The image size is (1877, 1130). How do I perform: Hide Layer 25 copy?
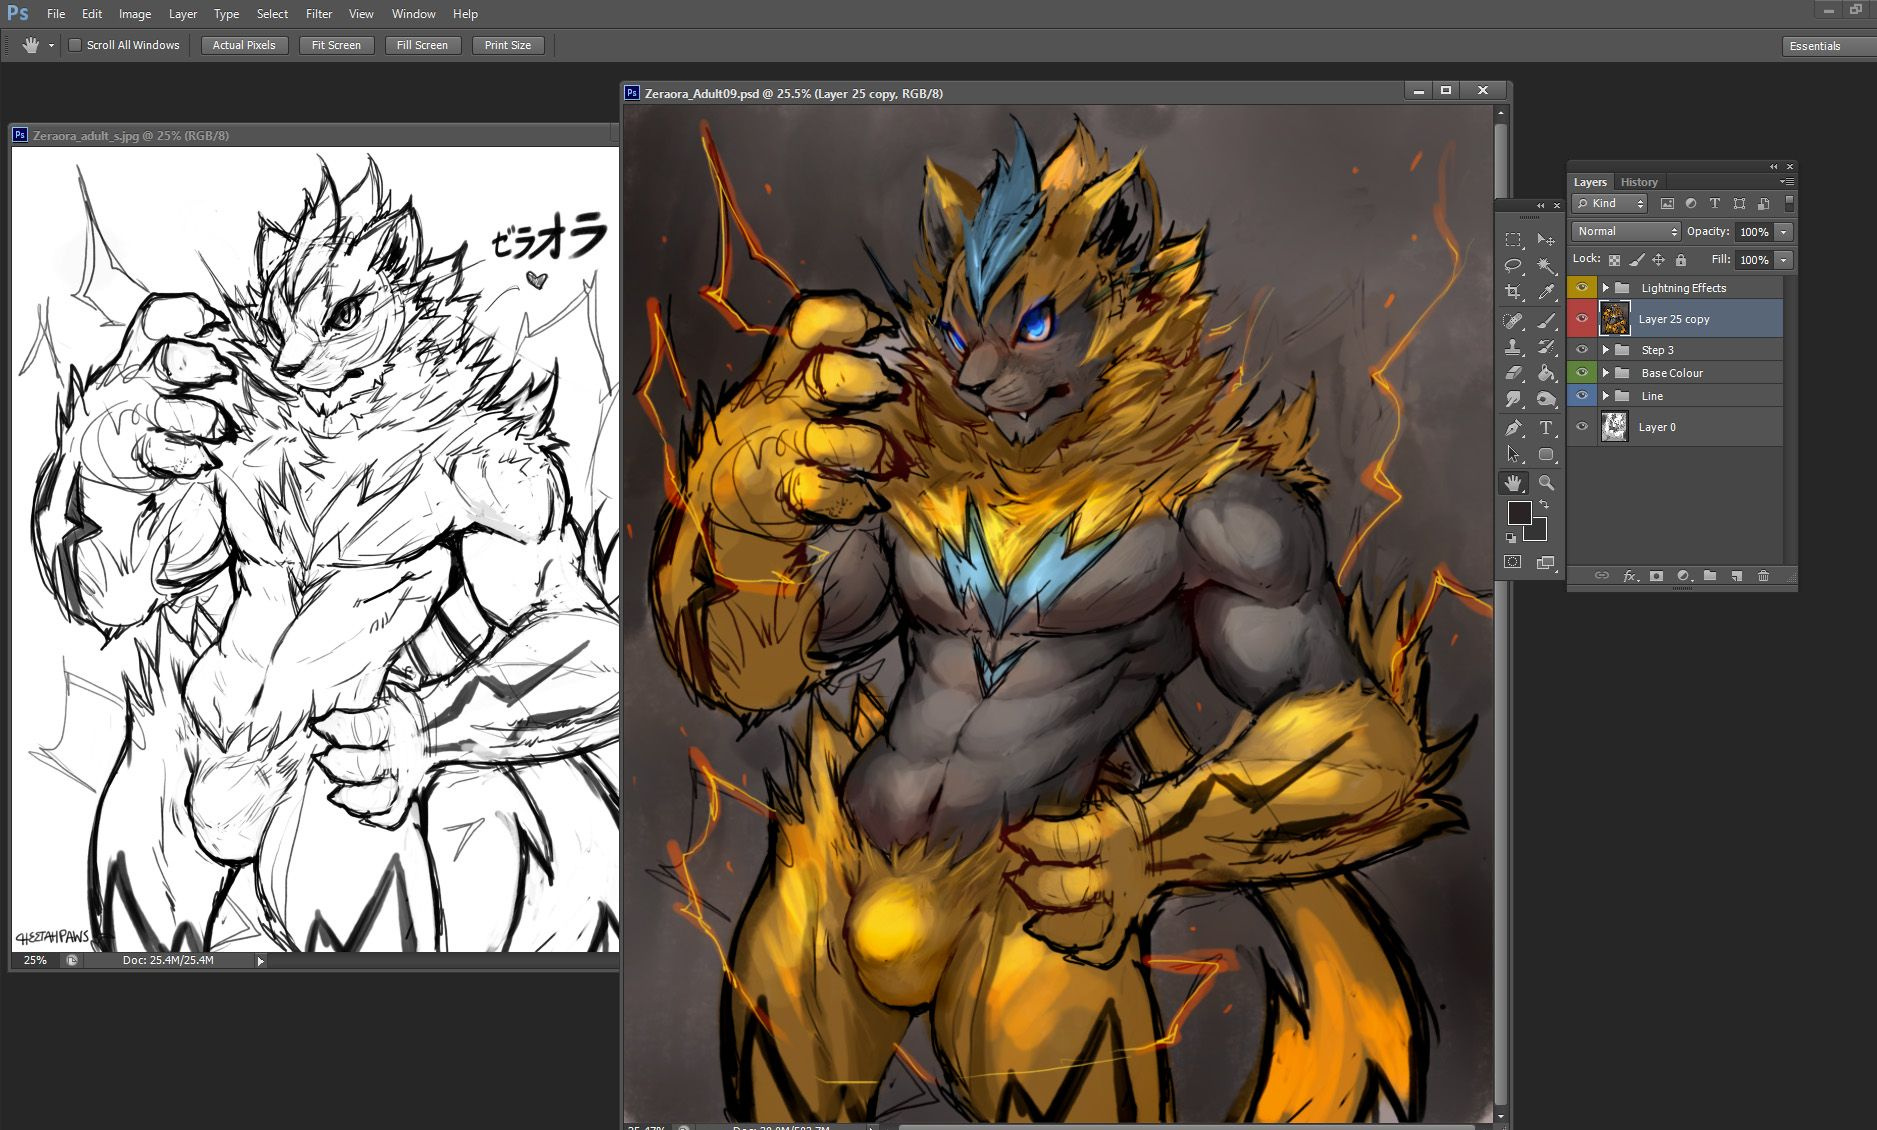point(1582,319)
